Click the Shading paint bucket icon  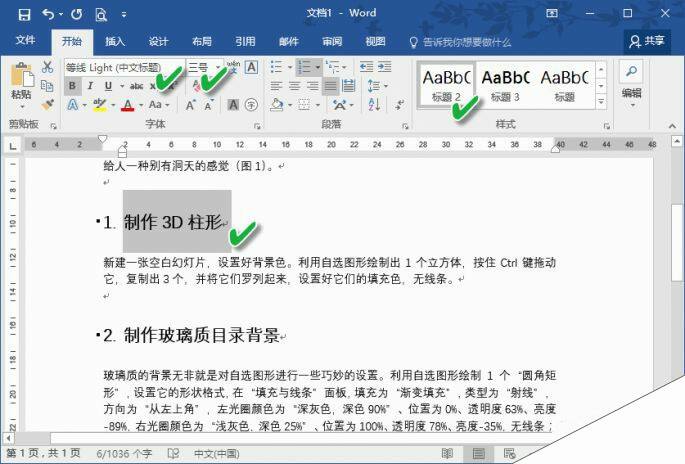277,105
